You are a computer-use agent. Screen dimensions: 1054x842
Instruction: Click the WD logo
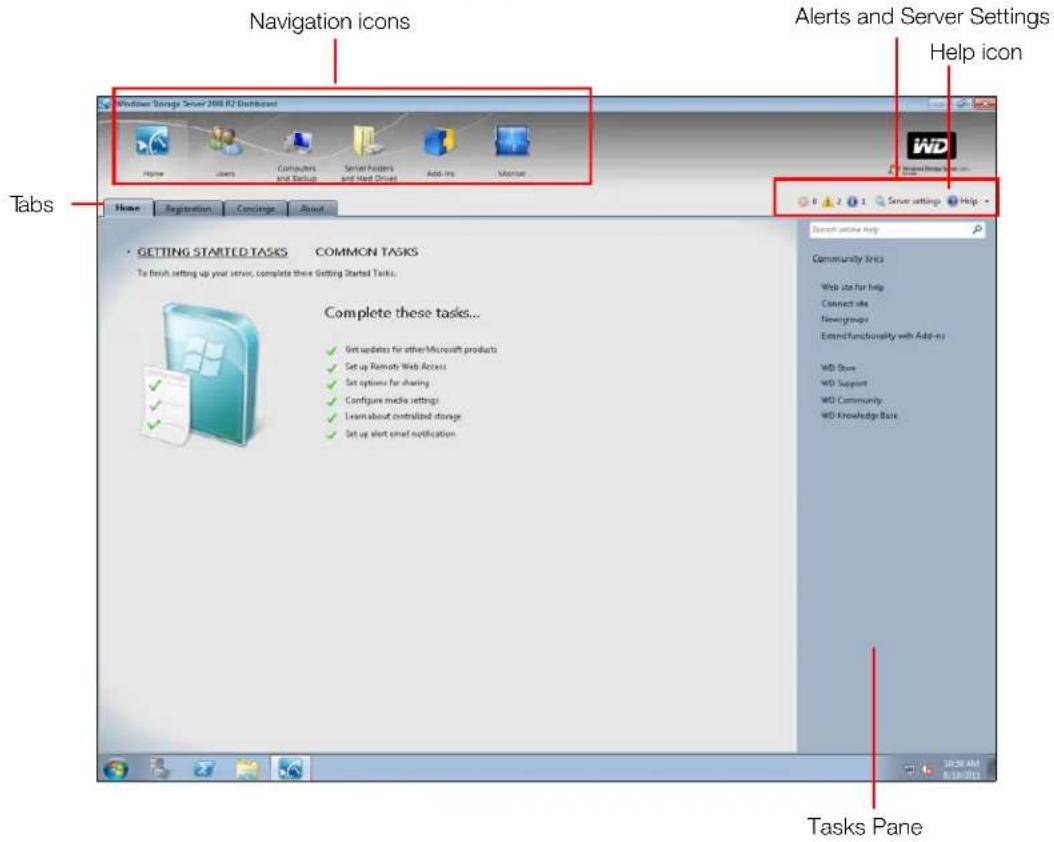(x=931, y=145)
